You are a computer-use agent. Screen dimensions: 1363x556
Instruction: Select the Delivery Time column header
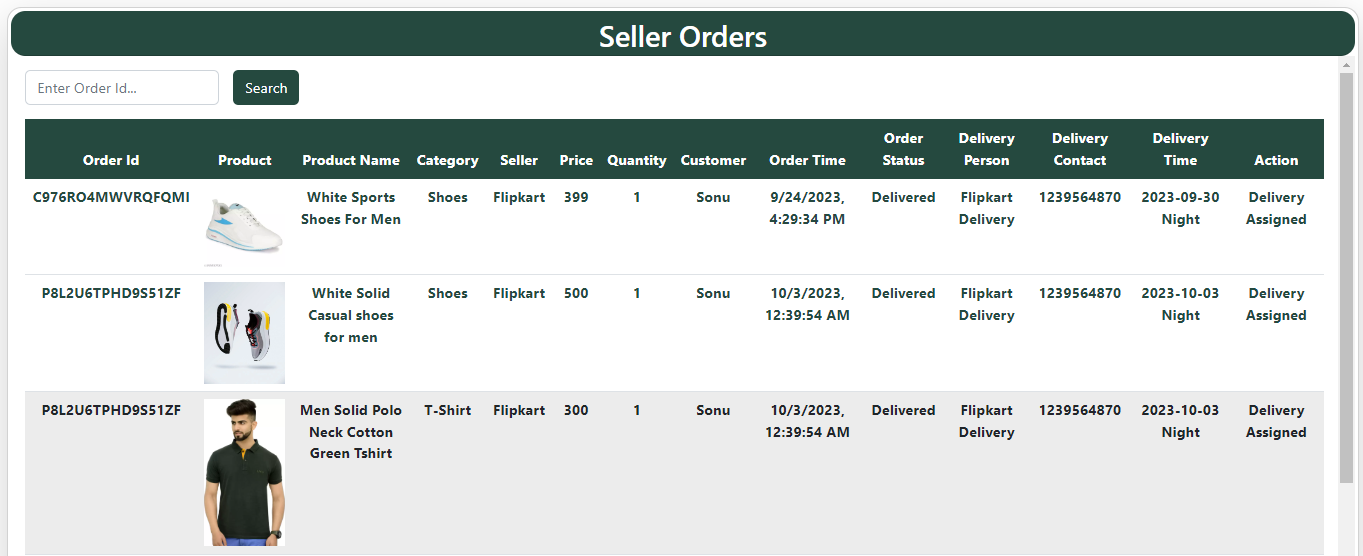(1180, 149)
